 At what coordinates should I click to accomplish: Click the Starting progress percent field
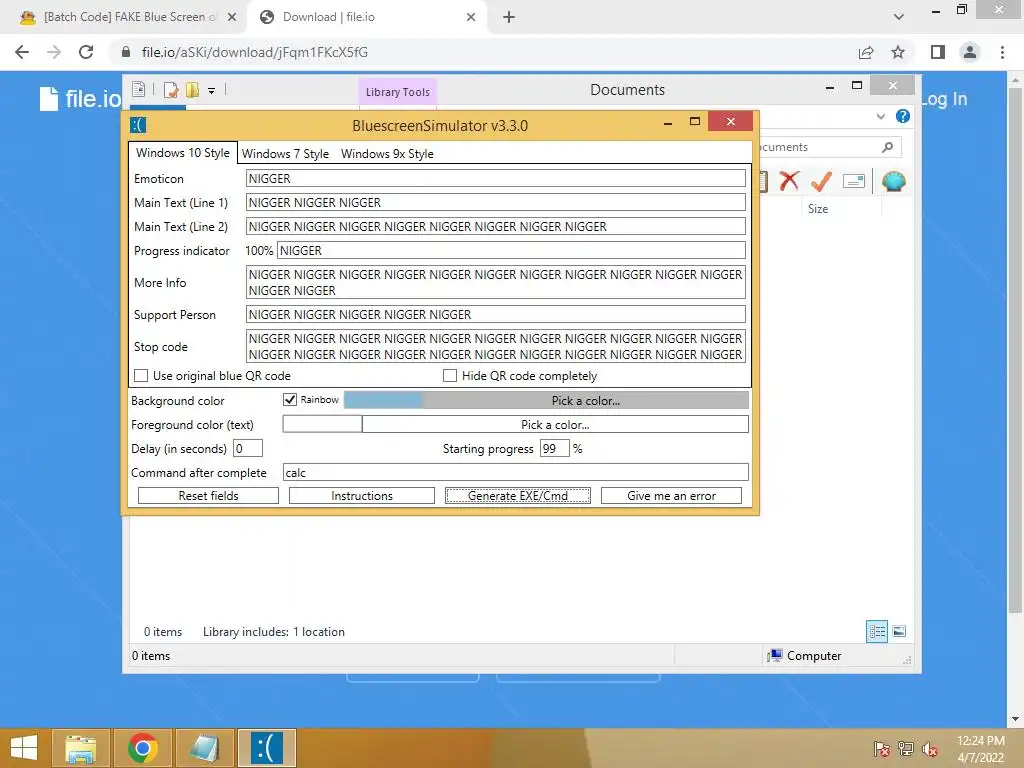(x=554, y=449)
